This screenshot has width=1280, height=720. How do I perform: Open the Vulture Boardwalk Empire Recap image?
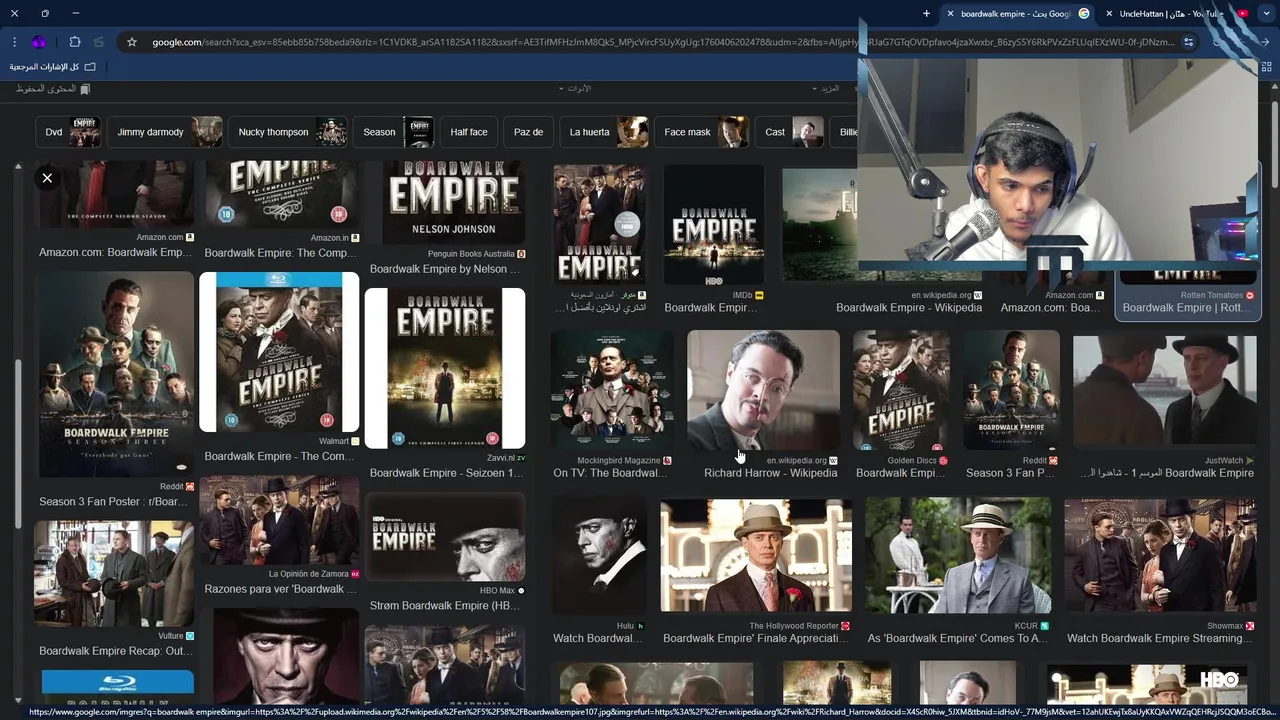pyautogui.click(x=115, y=574)
